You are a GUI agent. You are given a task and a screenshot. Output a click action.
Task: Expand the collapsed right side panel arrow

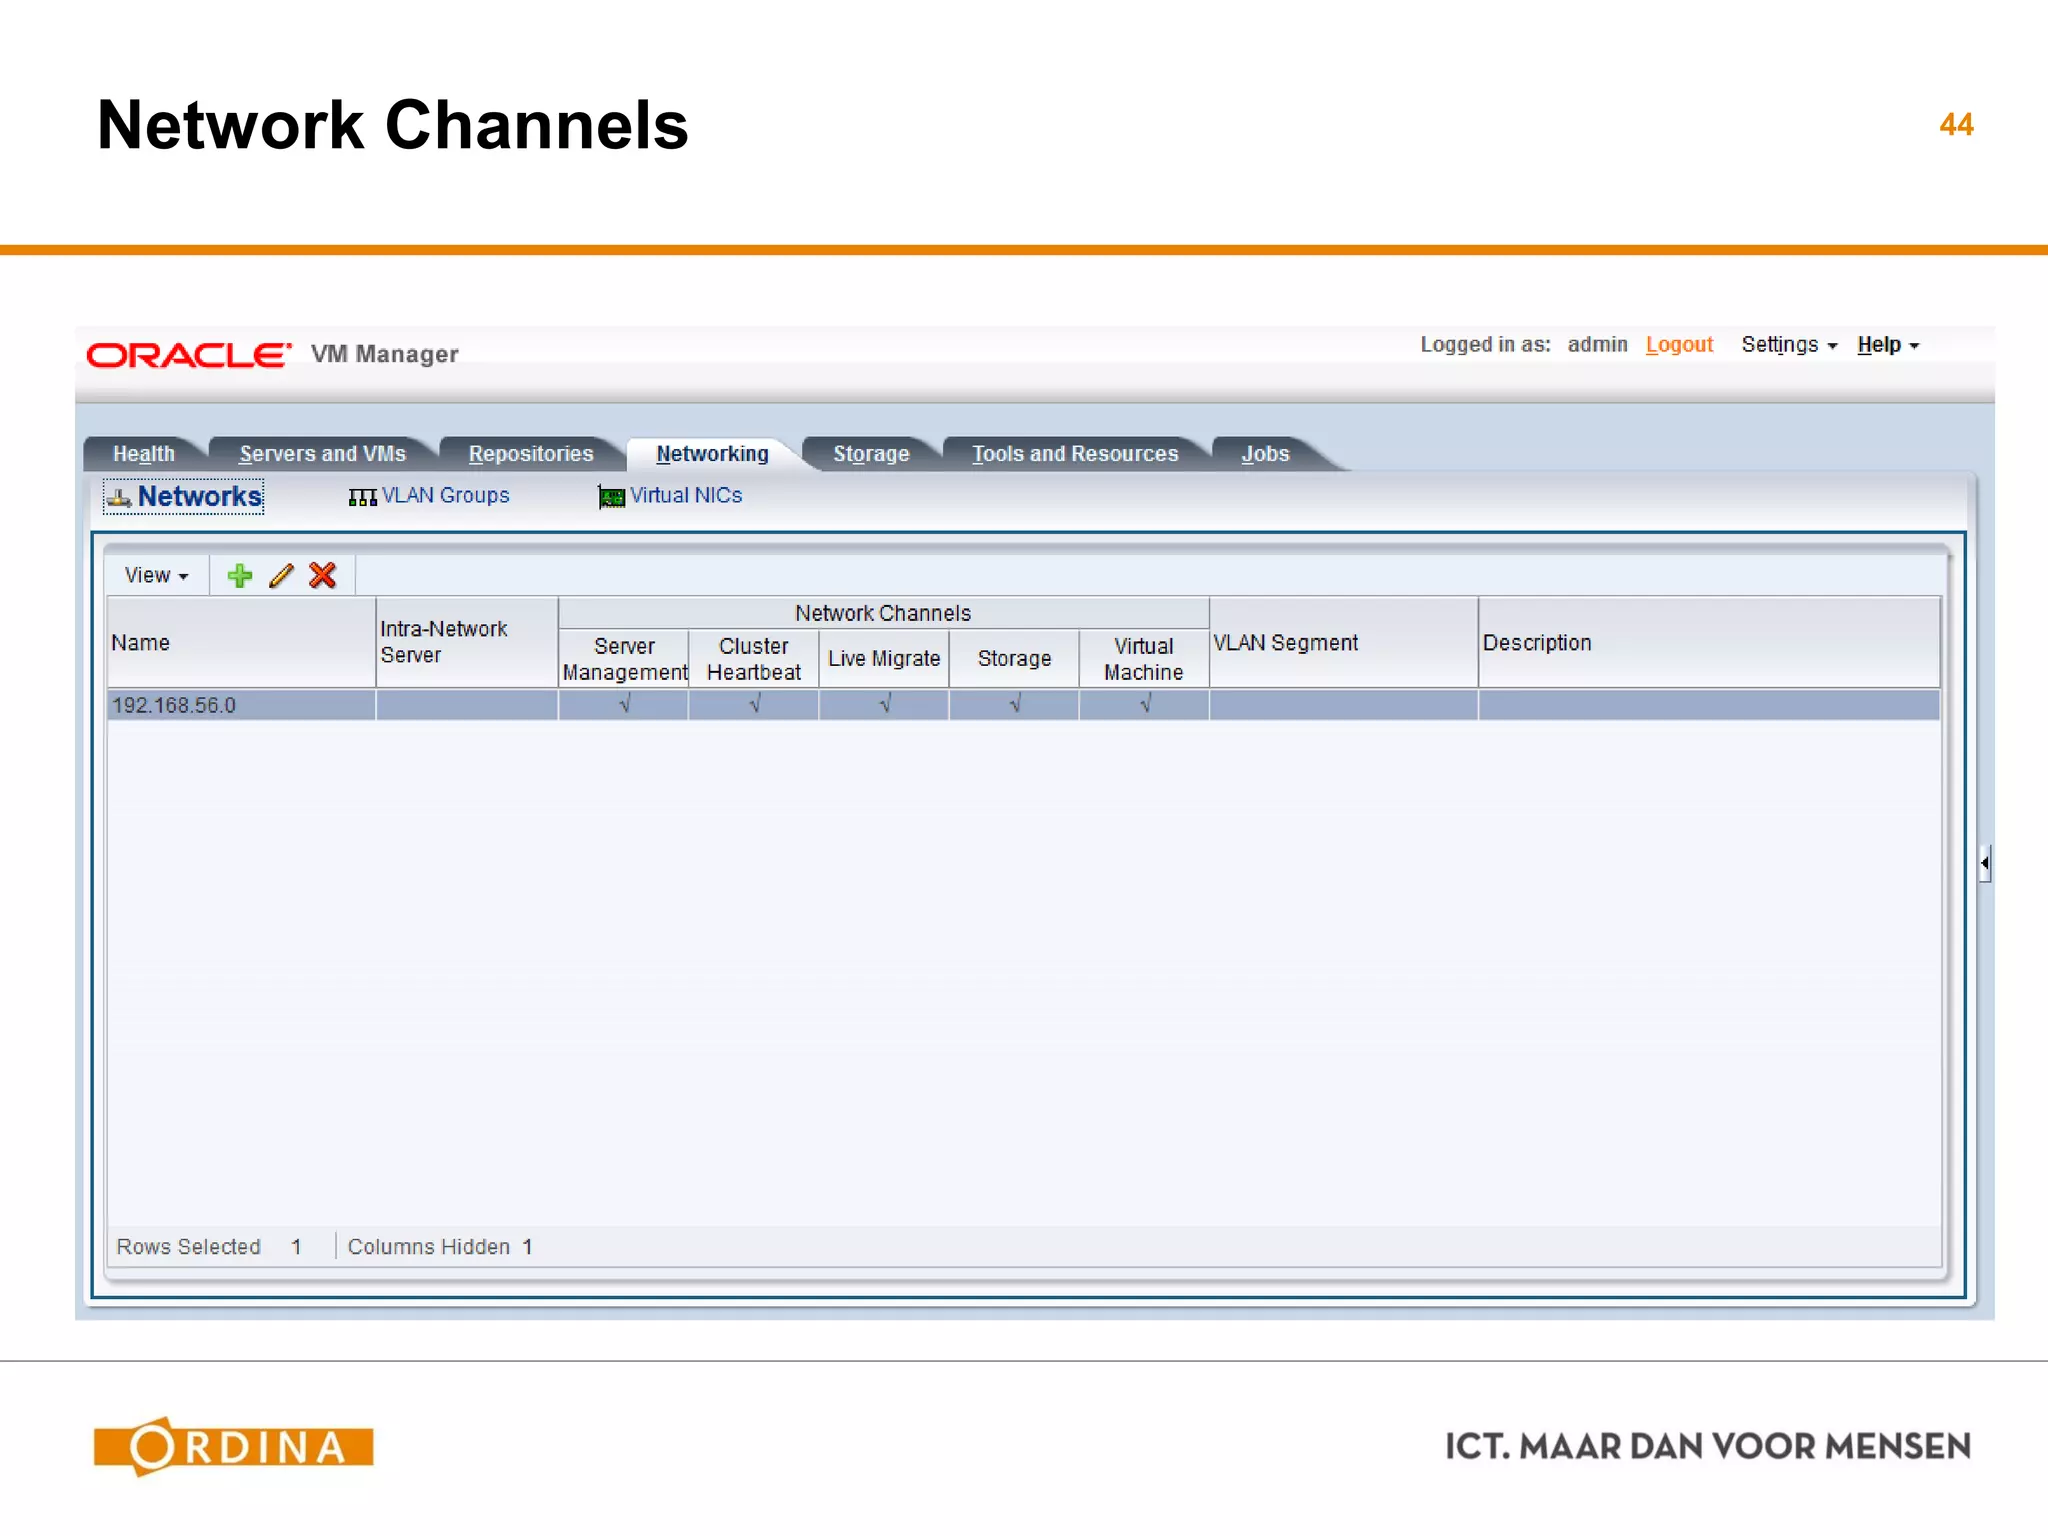pos(1985,863)
